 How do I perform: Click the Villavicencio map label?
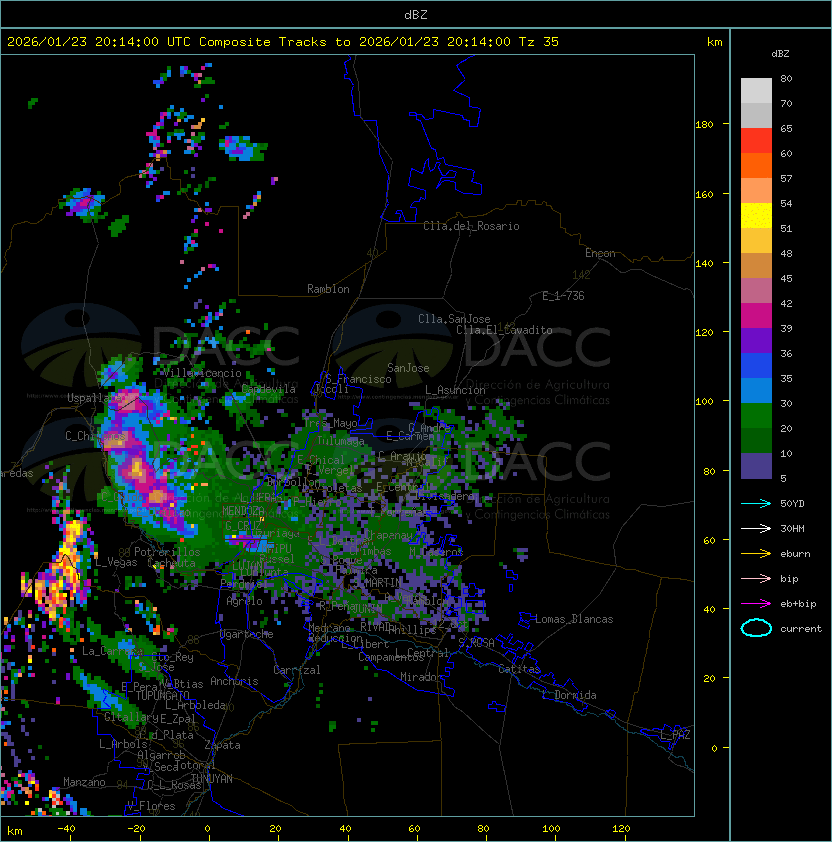click(202, 373)
